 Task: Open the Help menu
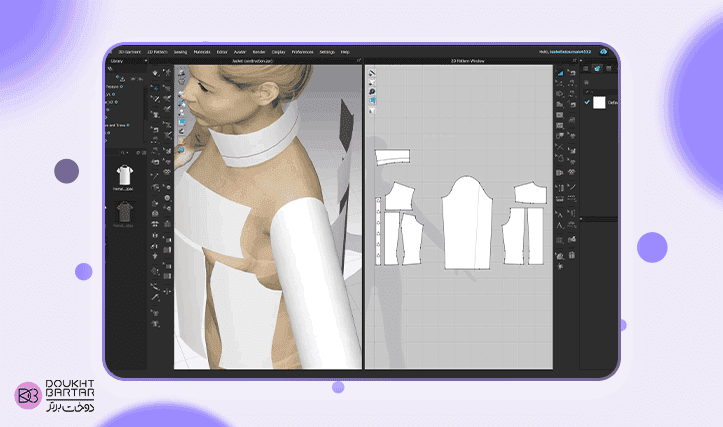(x=345, y=52)
